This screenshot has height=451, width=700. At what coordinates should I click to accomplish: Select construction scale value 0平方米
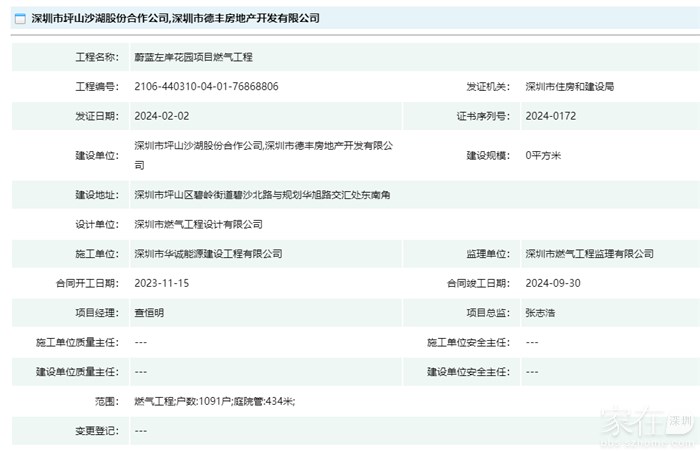[x=543, y=155]
